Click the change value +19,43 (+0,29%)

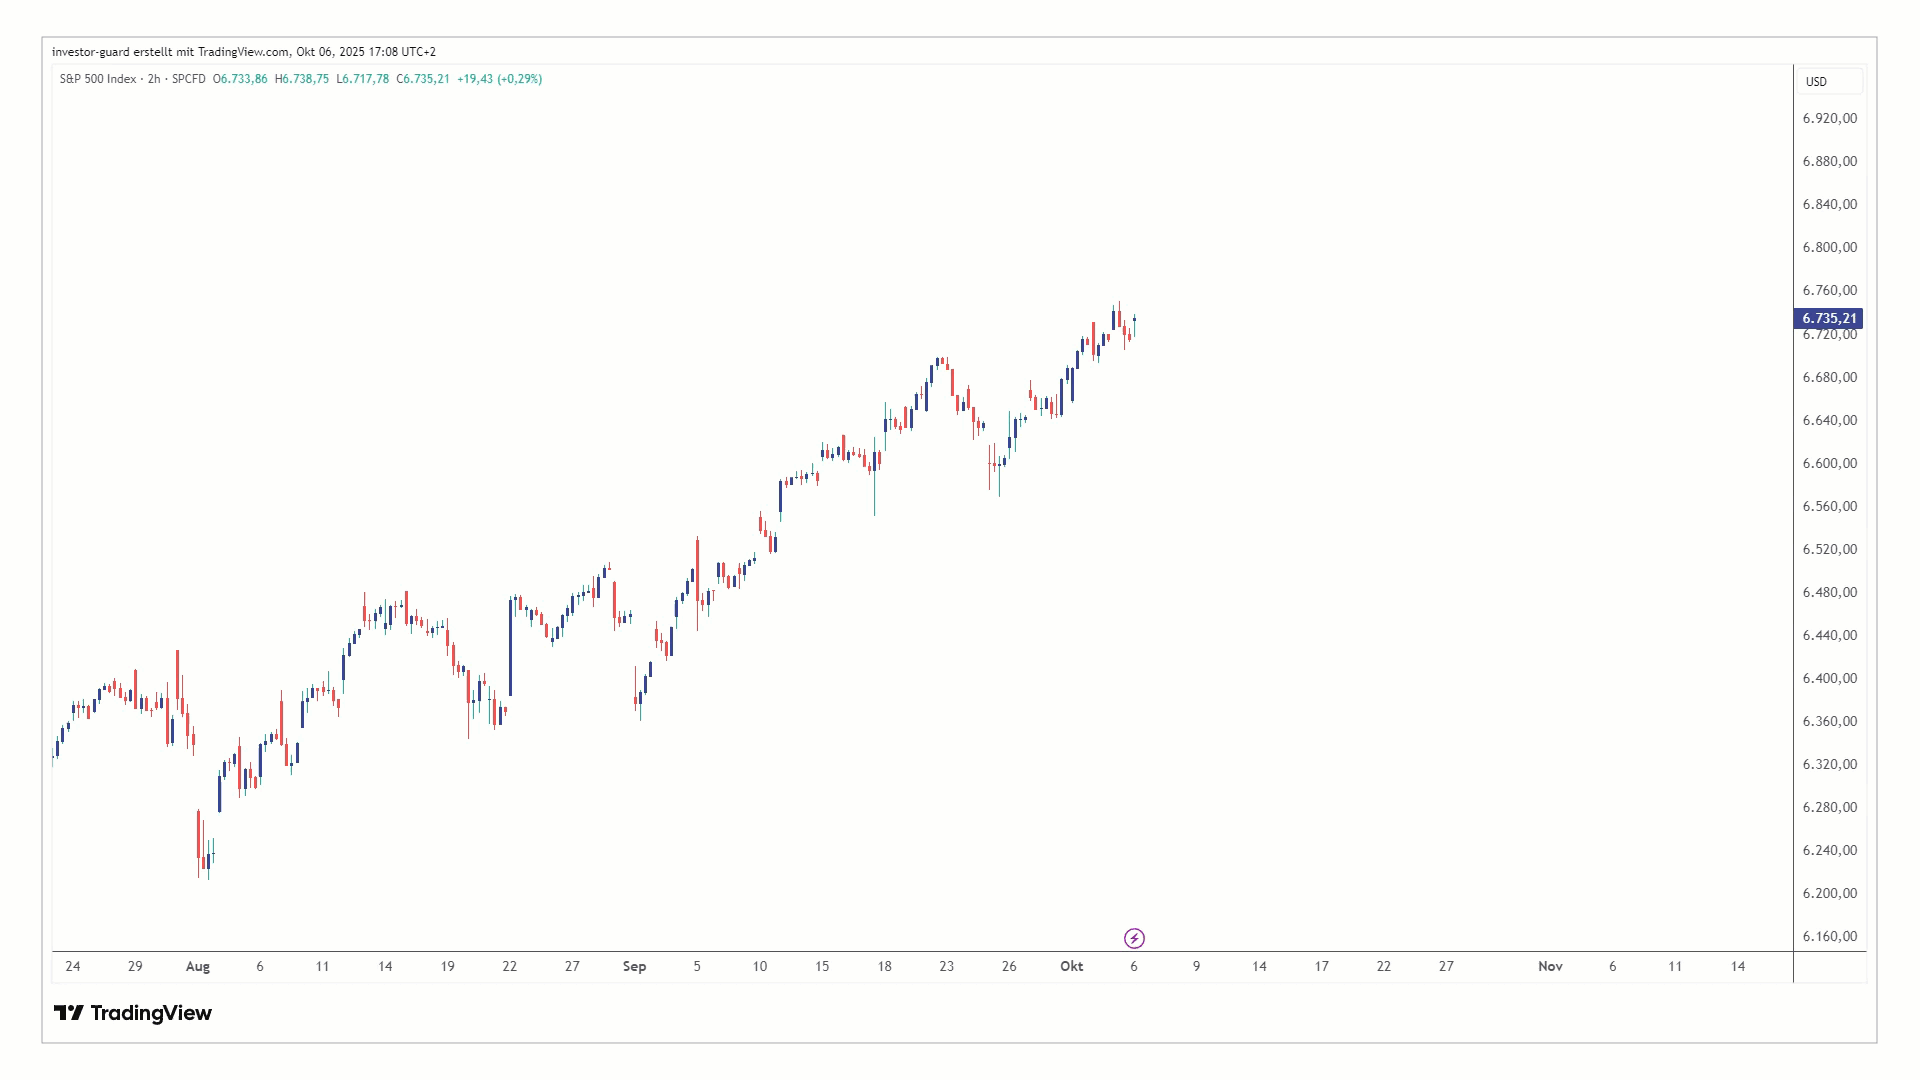tap(499, 79)
